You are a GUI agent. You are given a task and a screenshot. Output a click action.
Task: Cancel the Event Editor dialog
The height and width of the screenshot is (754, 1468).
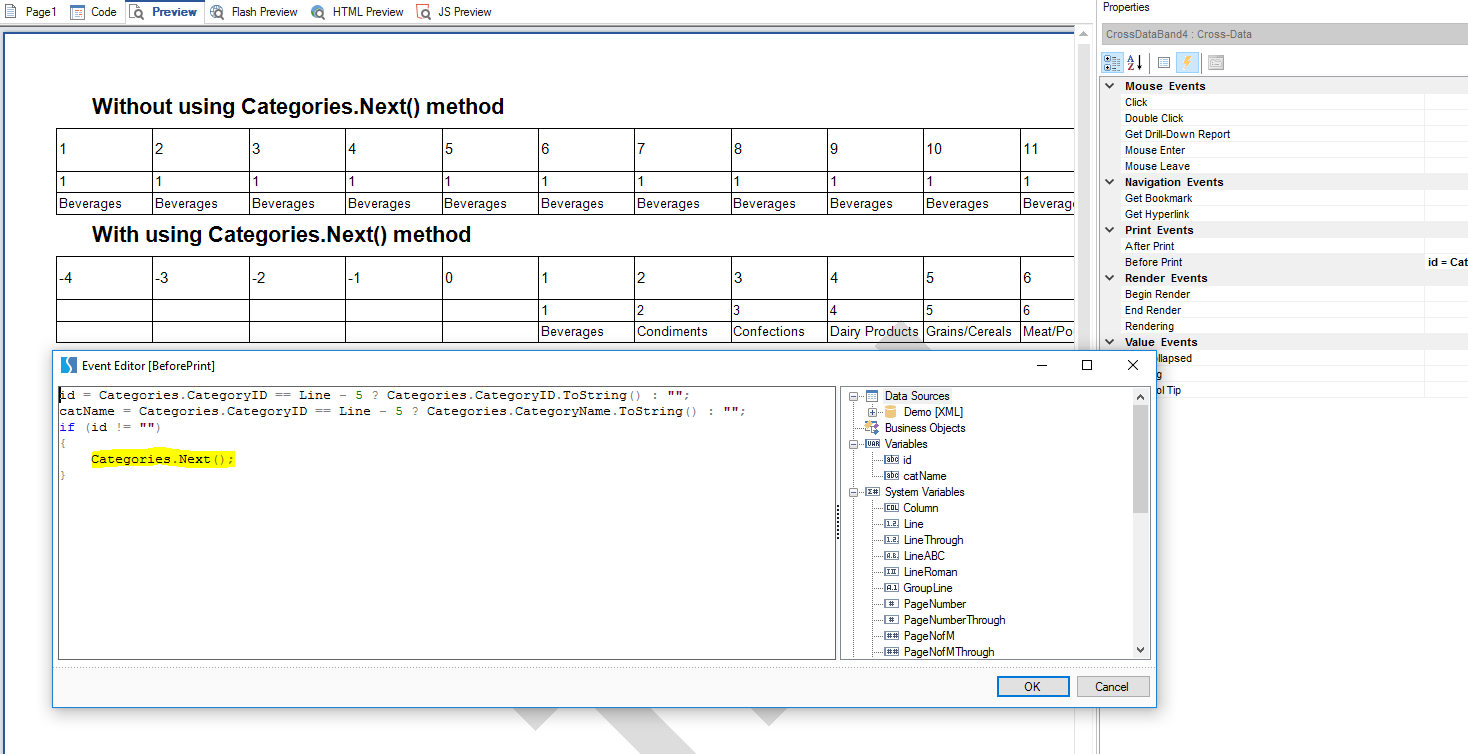point(1112,686)
